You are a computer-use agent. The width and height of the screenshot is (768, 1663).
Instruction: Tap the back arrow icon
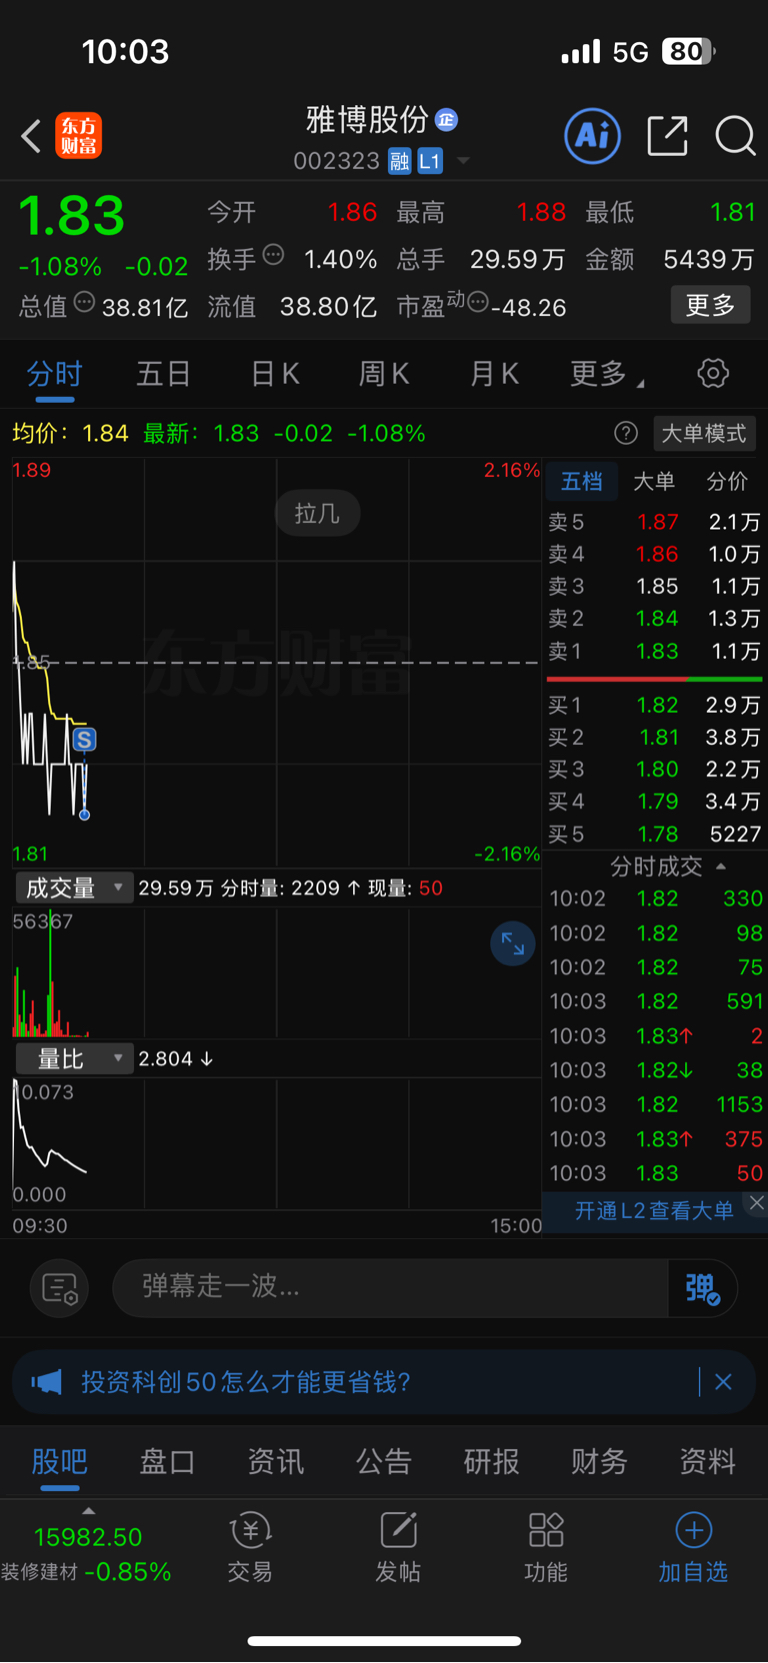pyautogui.click(x=31, y=136)
